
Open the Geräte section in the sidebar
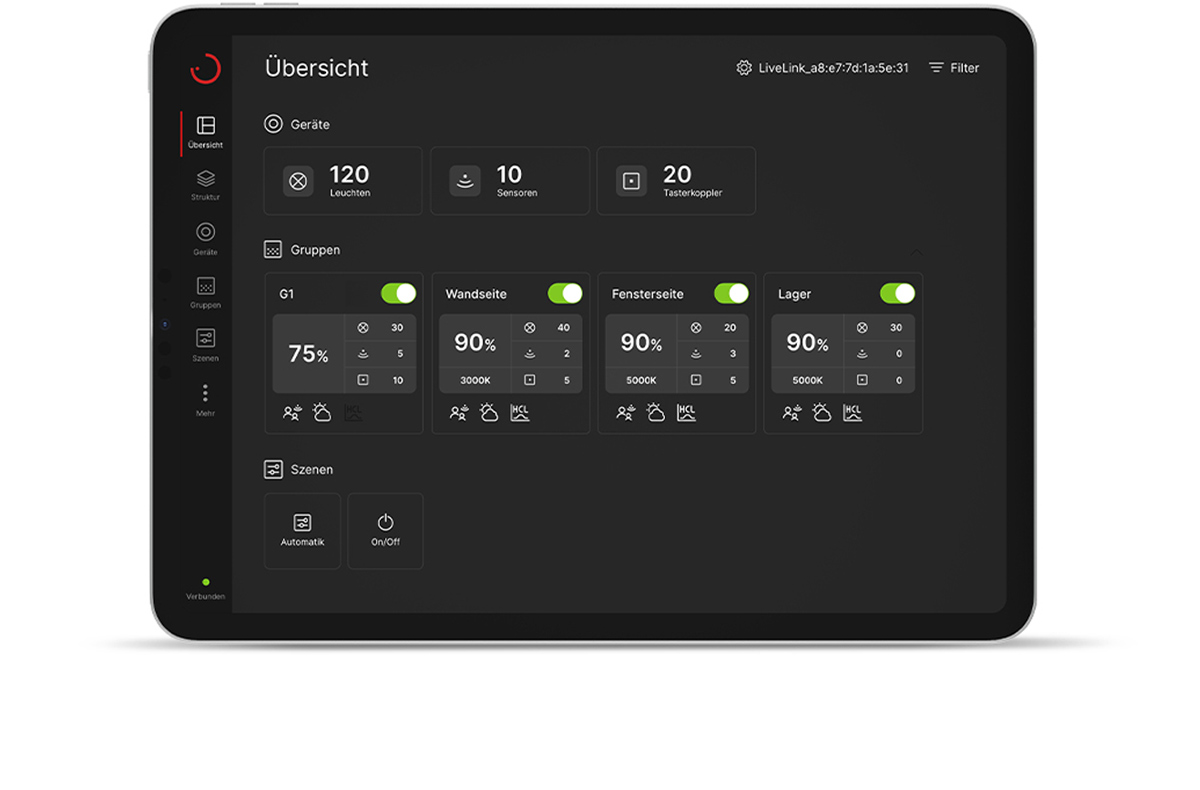(205, 238)
